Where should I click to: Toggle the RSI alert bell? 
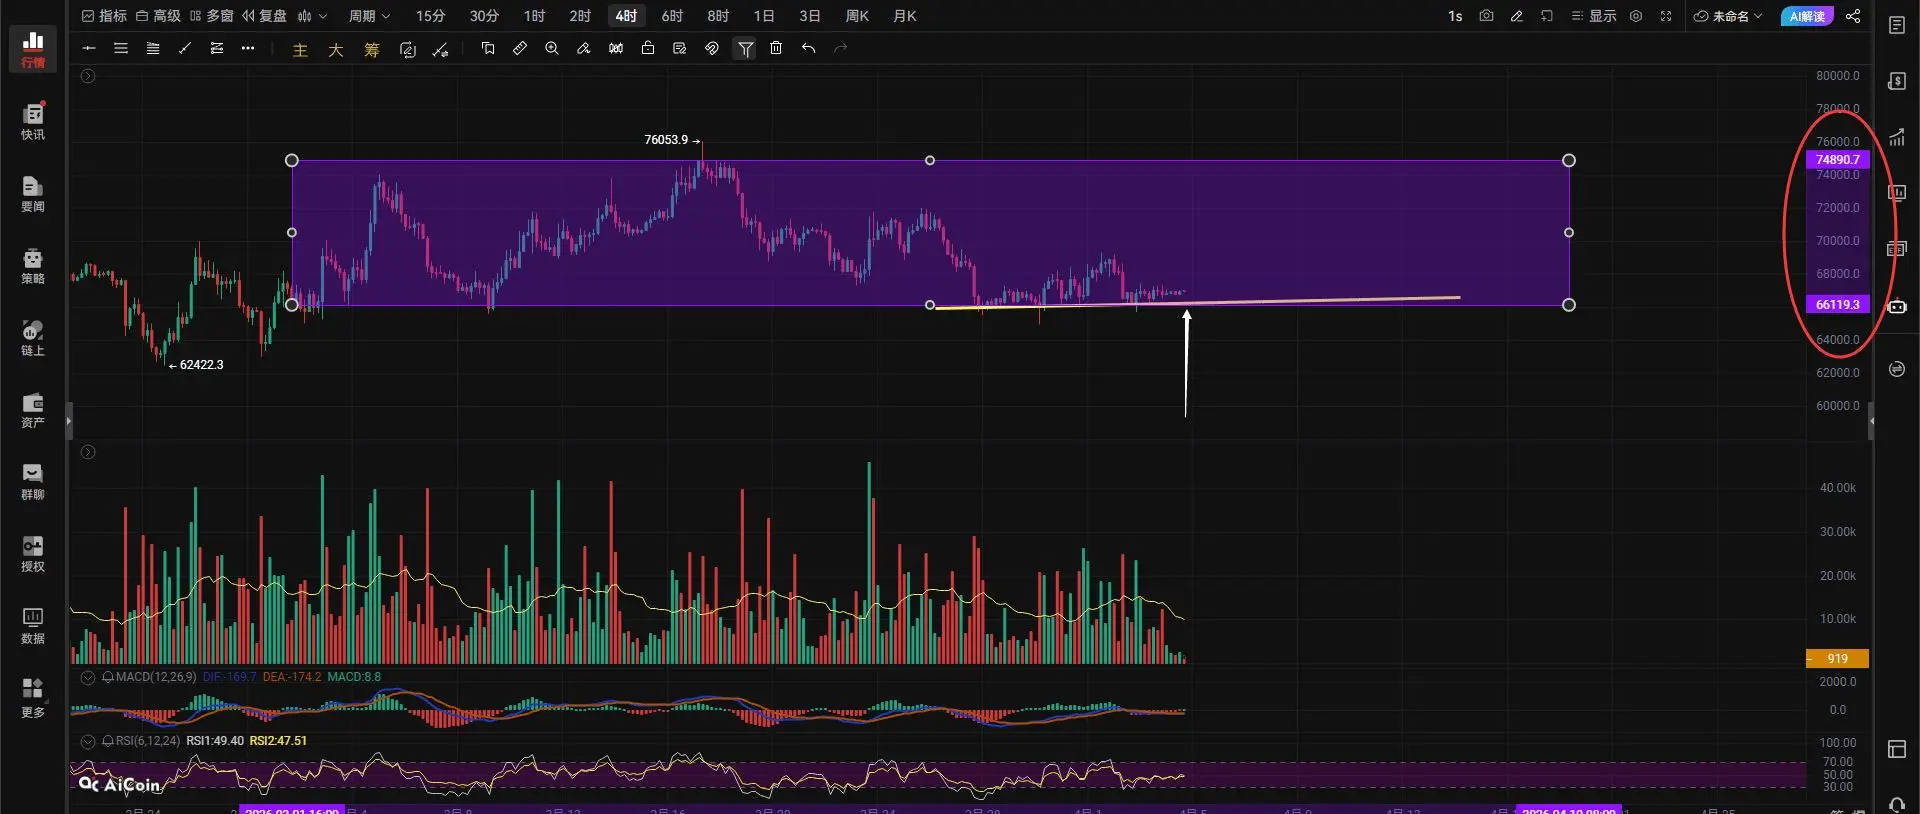click(107, 741)
